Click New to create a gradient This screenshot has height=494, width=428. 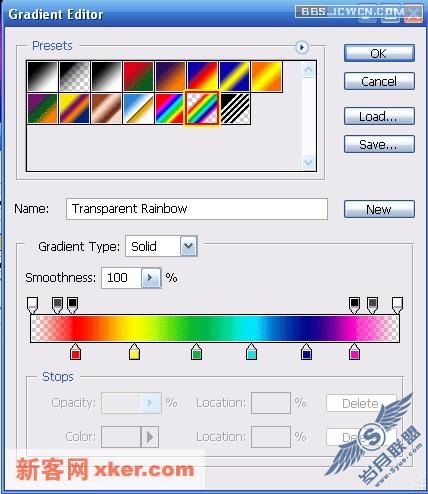(379, 209)
